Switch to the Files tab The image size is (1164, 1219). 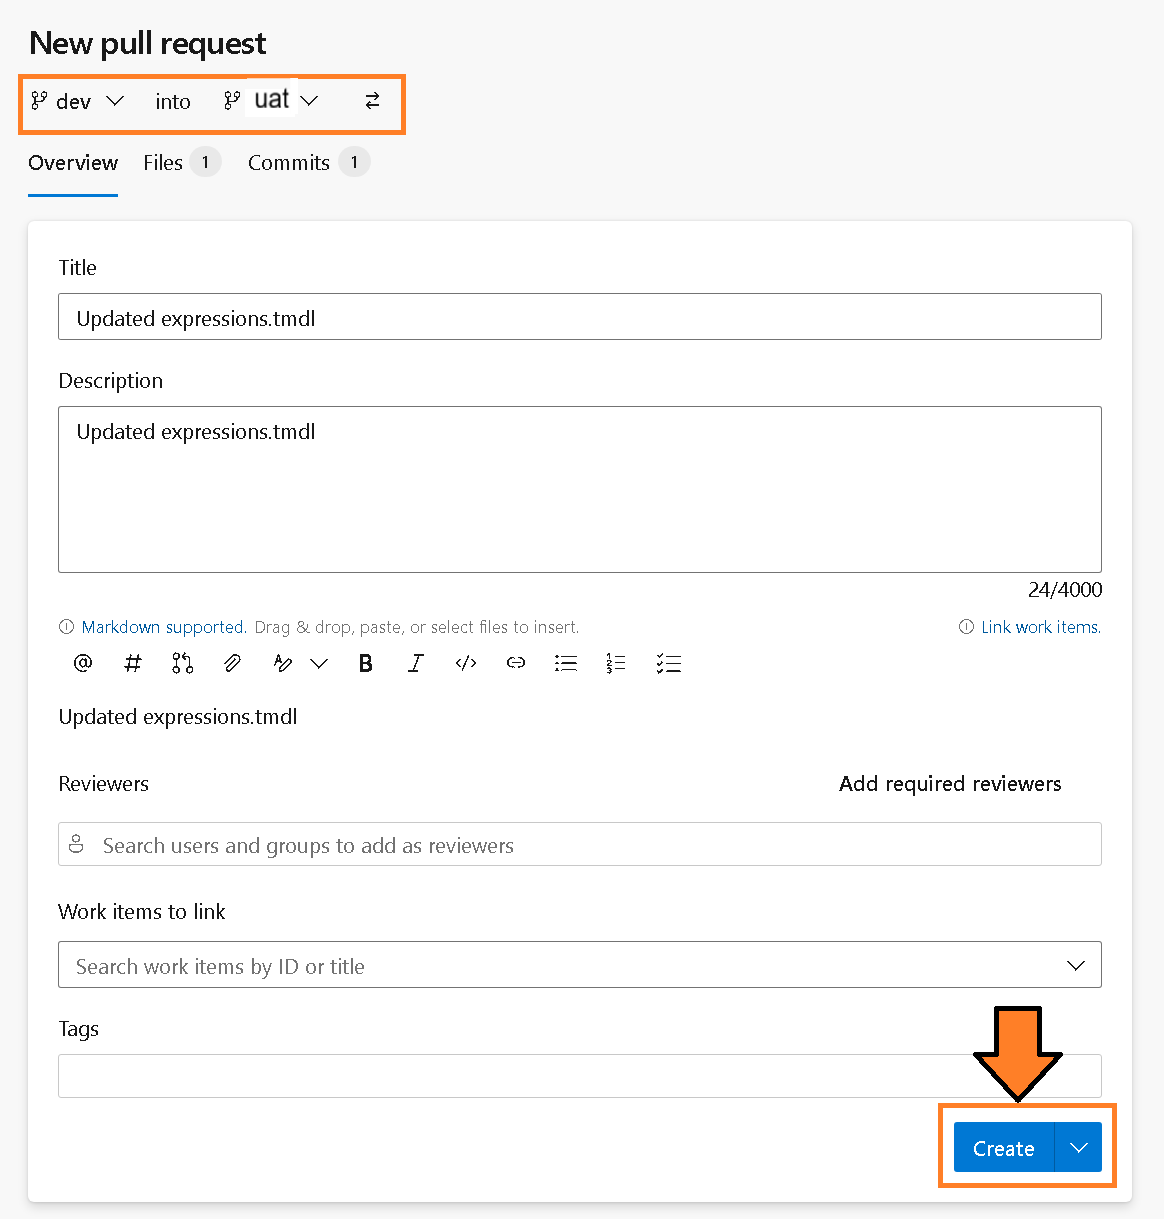[x=163, y=162]
